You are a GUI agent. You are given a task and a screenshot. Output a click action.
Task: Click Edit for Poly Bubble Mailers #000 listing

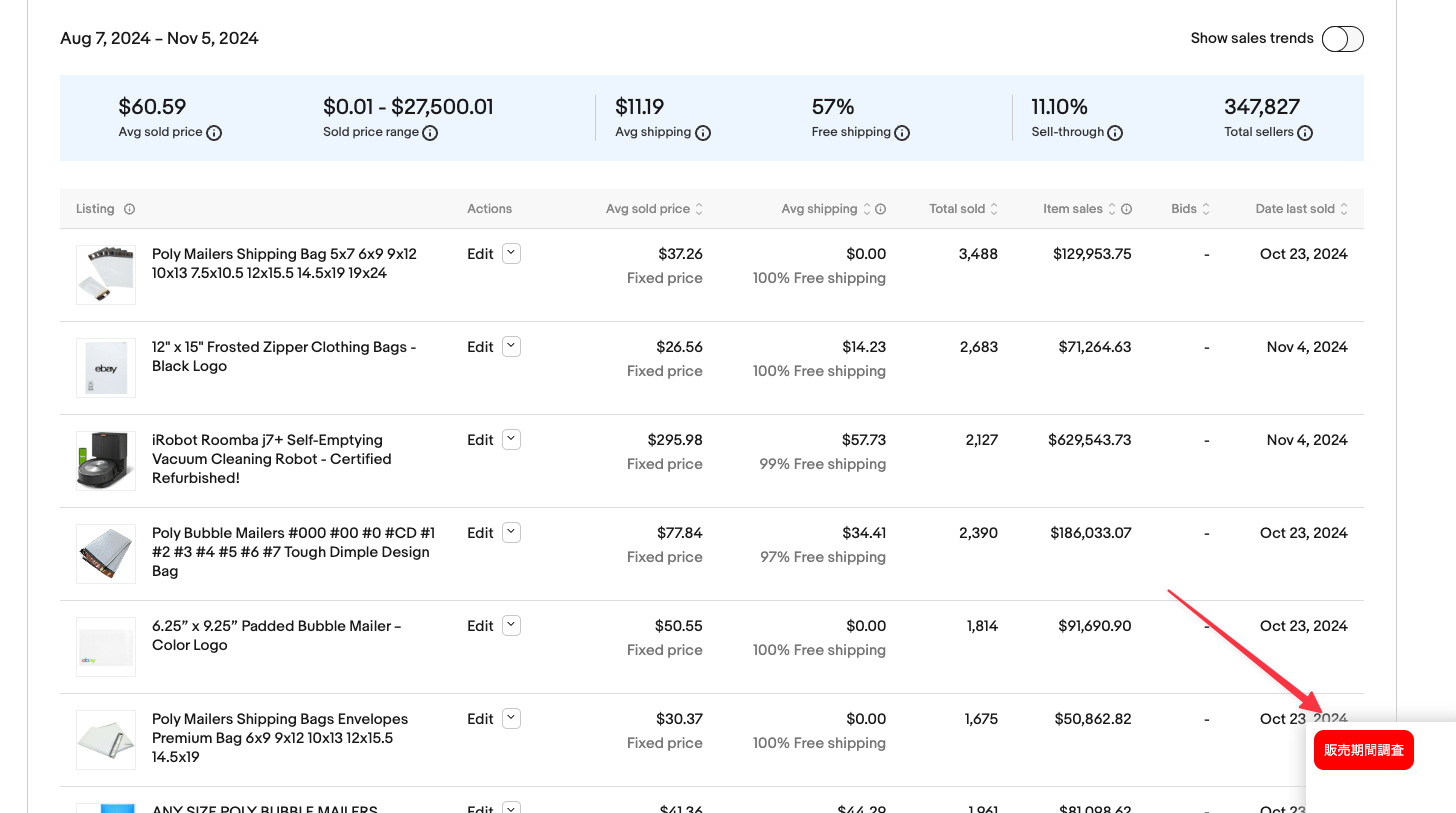click(480, 533)
